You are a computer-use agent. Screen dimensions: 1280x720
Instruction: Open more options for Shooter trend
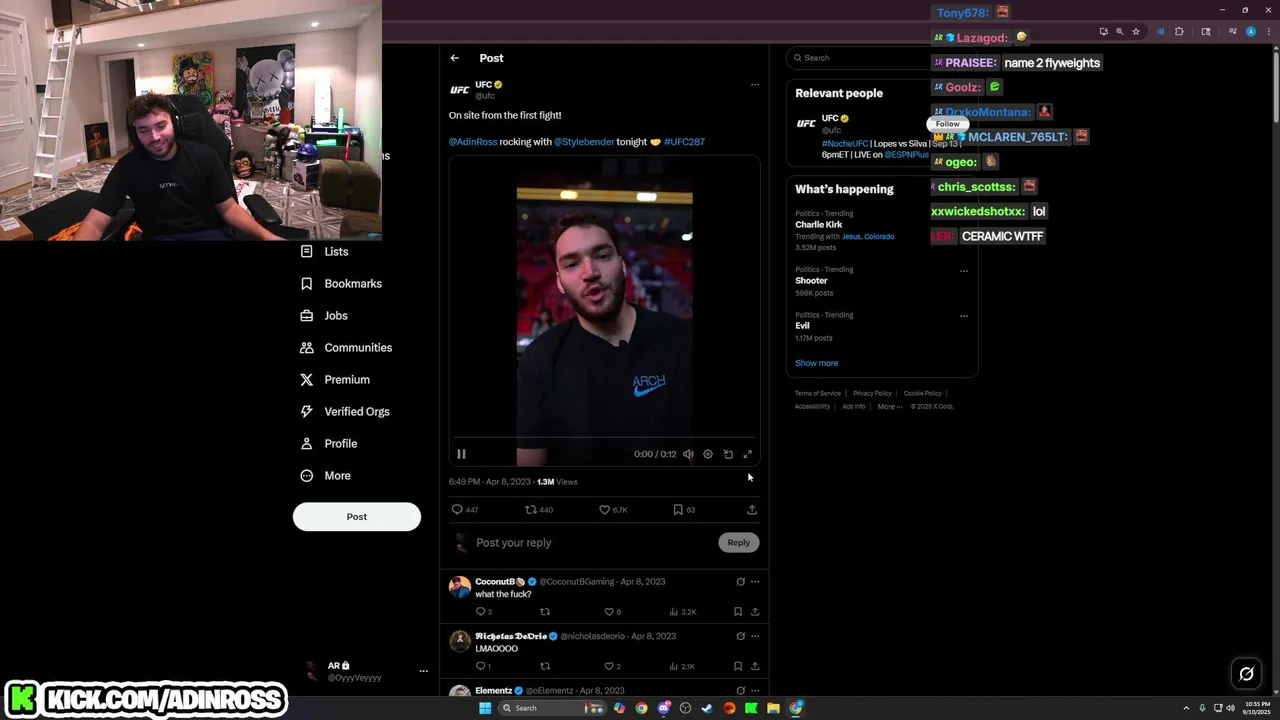964,270
